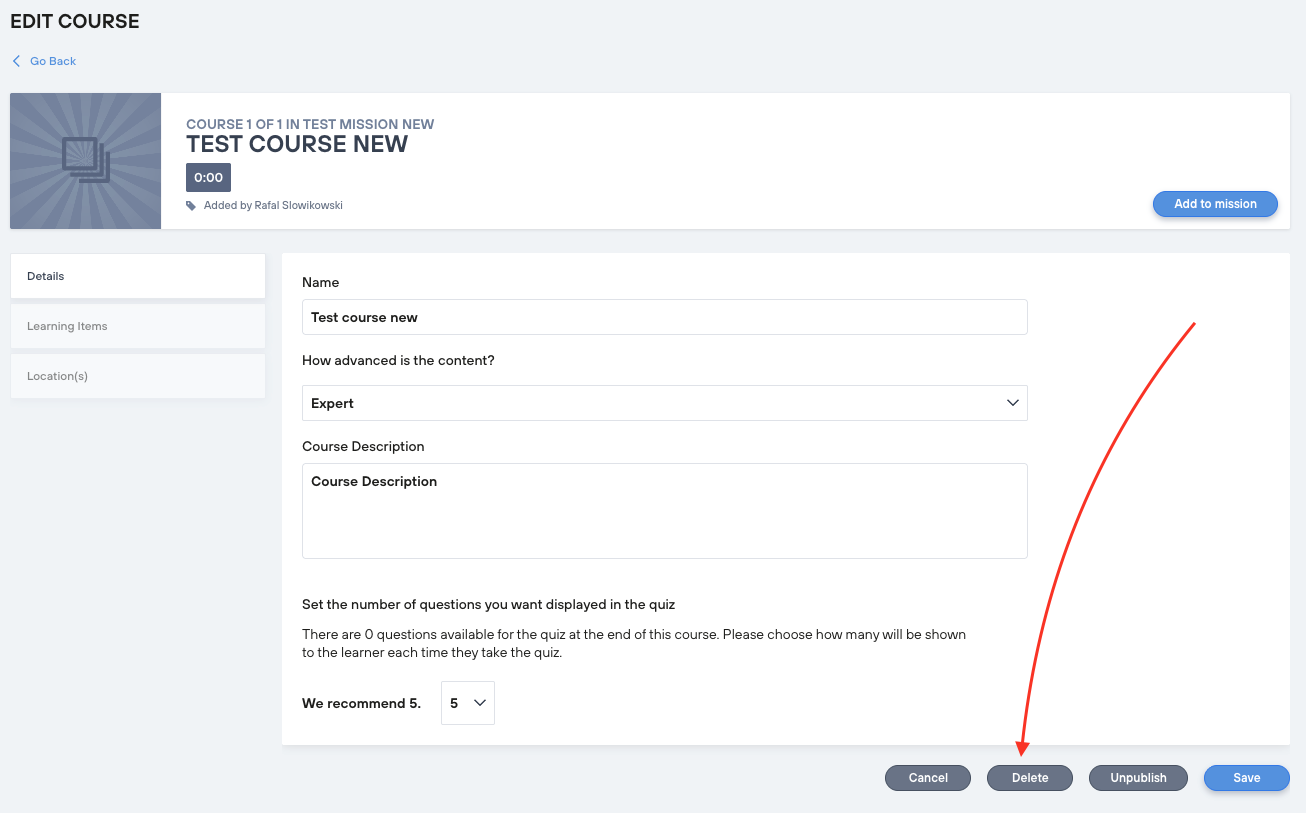Hit the Unpublish button

(1138, 778)
